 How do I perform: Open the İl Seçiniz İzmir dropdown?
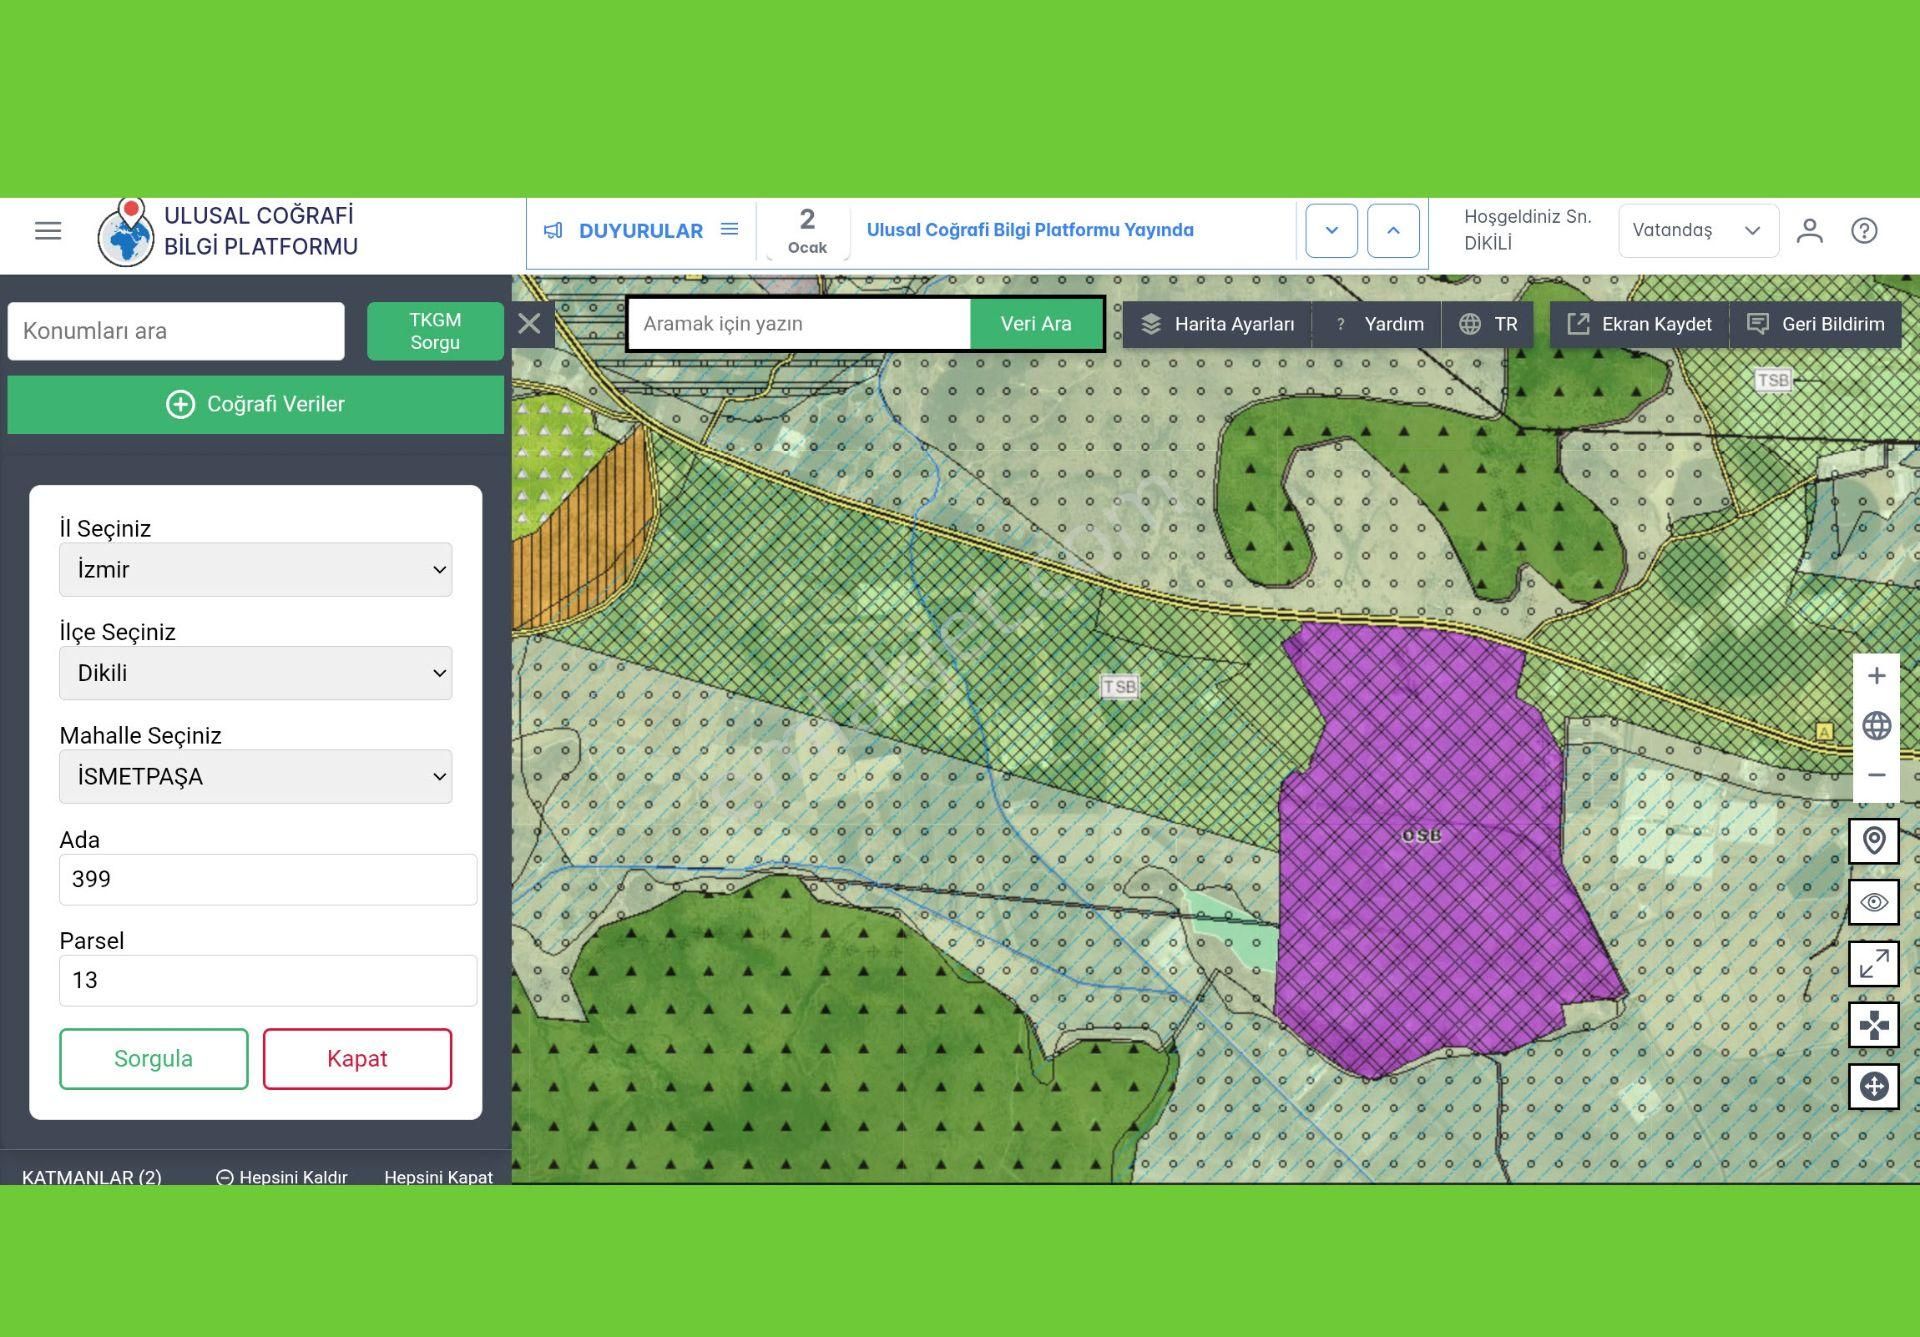[x=255, y=570]
